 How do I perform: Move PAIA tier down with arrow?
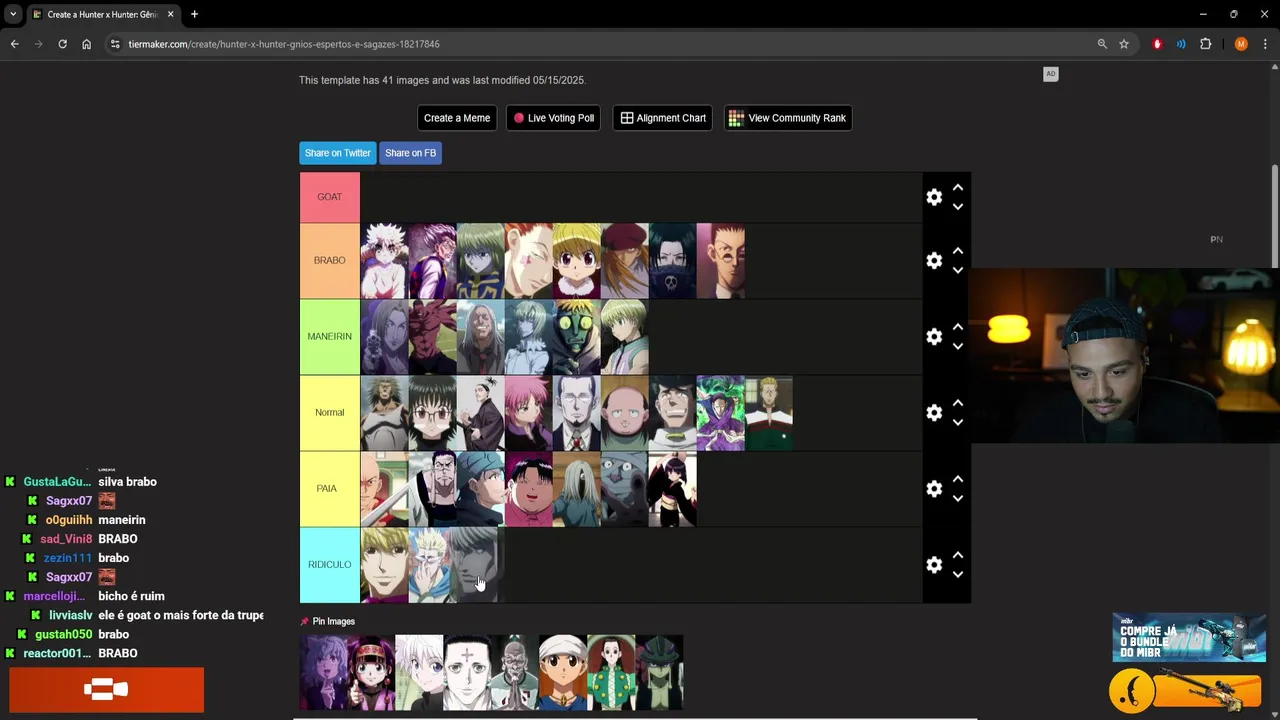958,499
